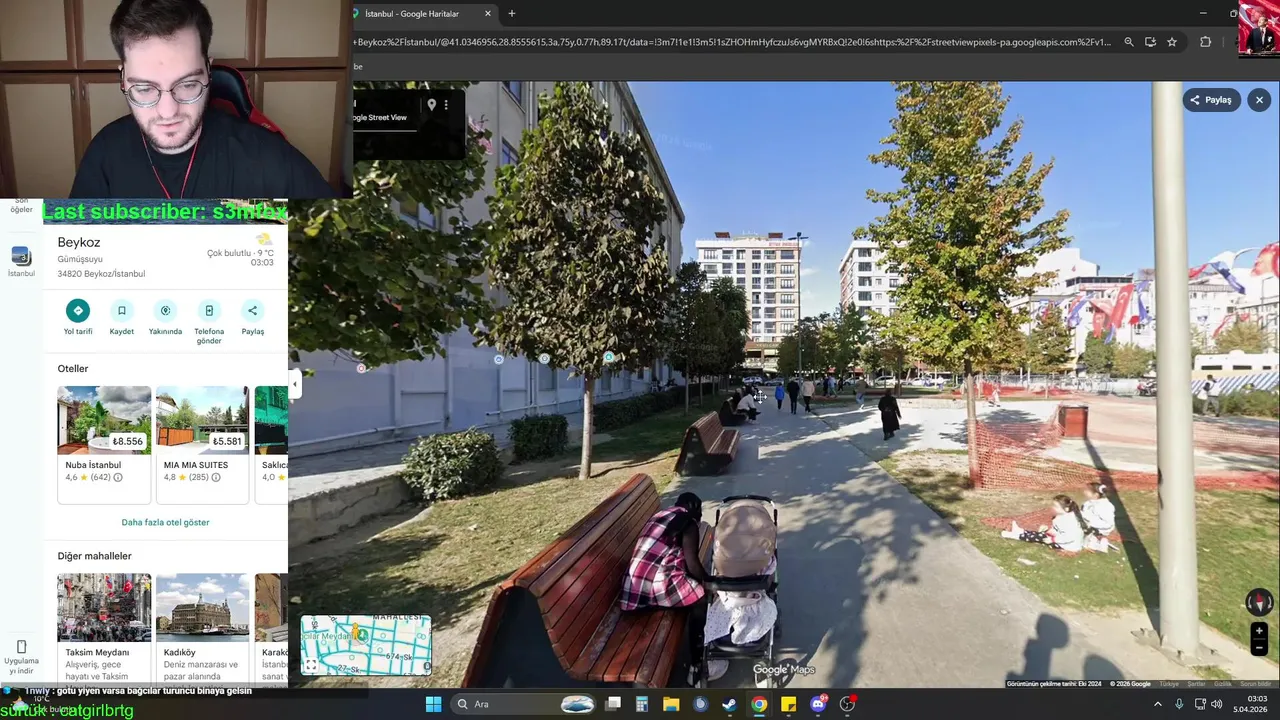Click the Yol tarifi directions icon

(x=78, y=310)
